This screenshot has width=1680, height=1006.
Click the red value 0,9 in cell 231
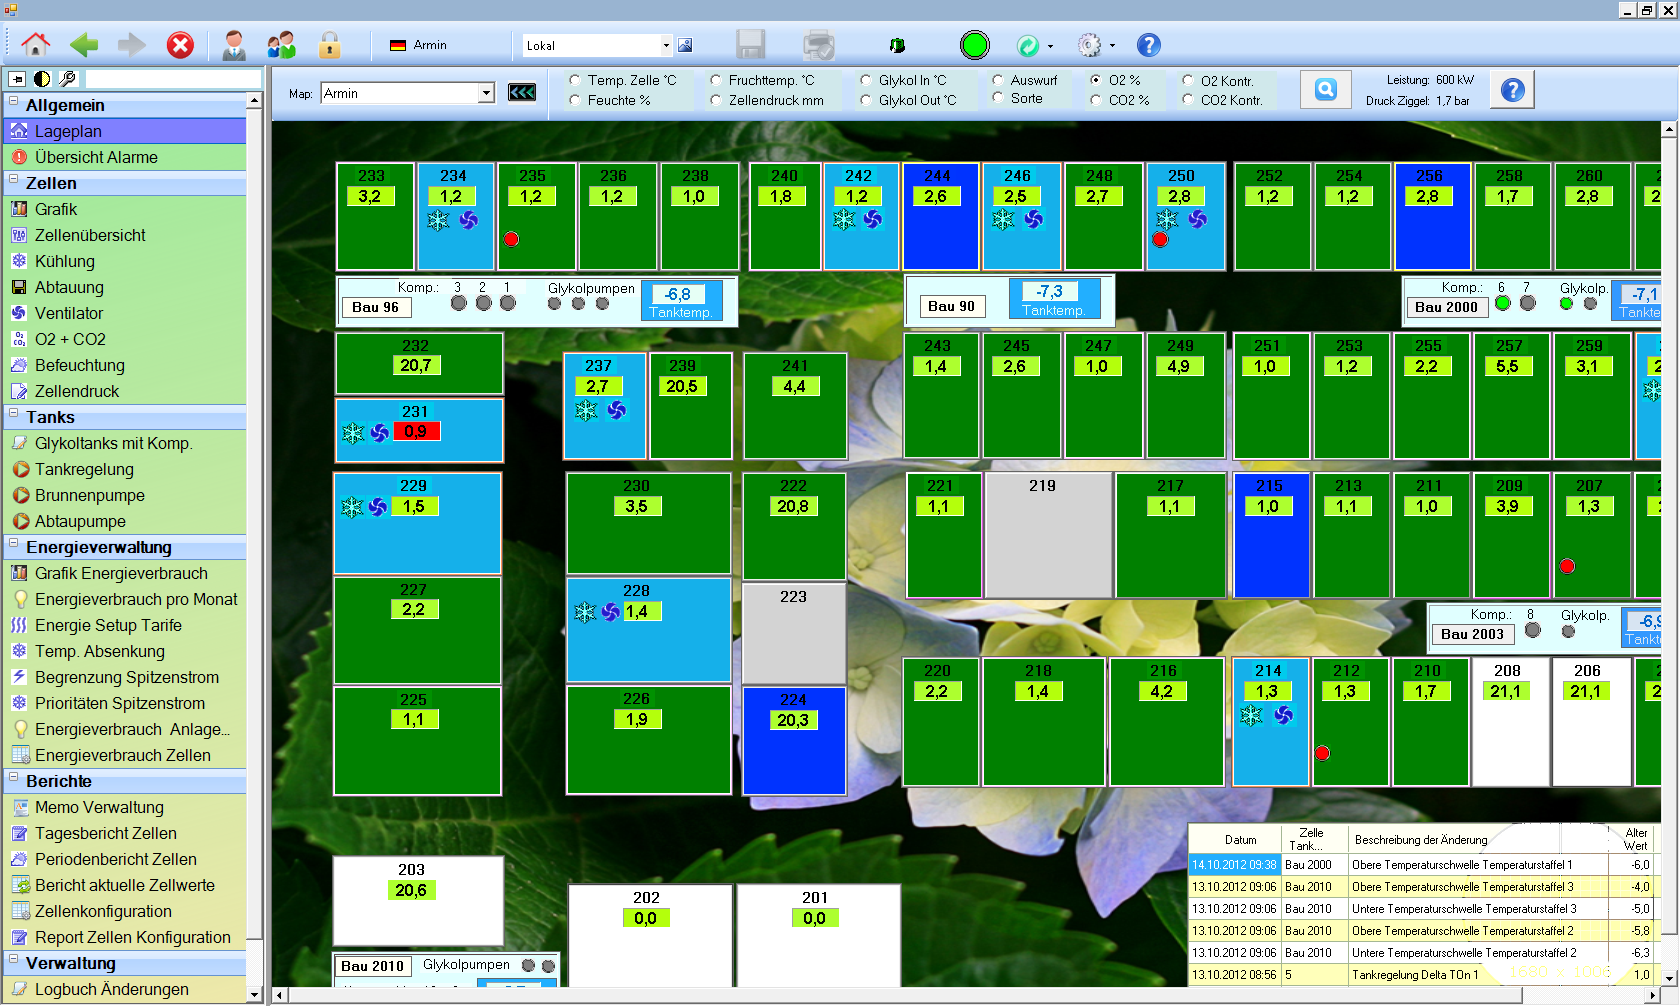pyautogui.click(x=416, y=432)
